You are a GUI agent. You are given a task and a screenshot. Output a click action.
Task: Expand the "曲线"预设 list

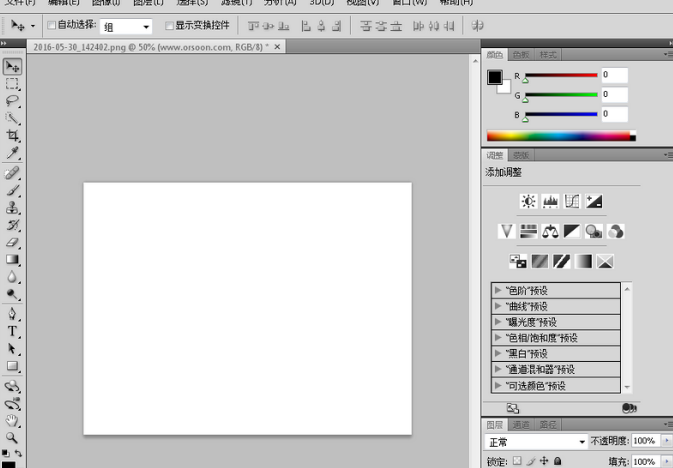click(498, 306)
